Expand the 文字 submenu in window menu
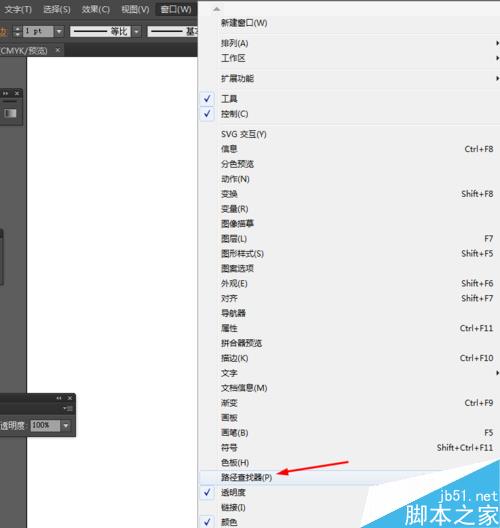This screenshot has height=528, width=500. click(350, 373)
